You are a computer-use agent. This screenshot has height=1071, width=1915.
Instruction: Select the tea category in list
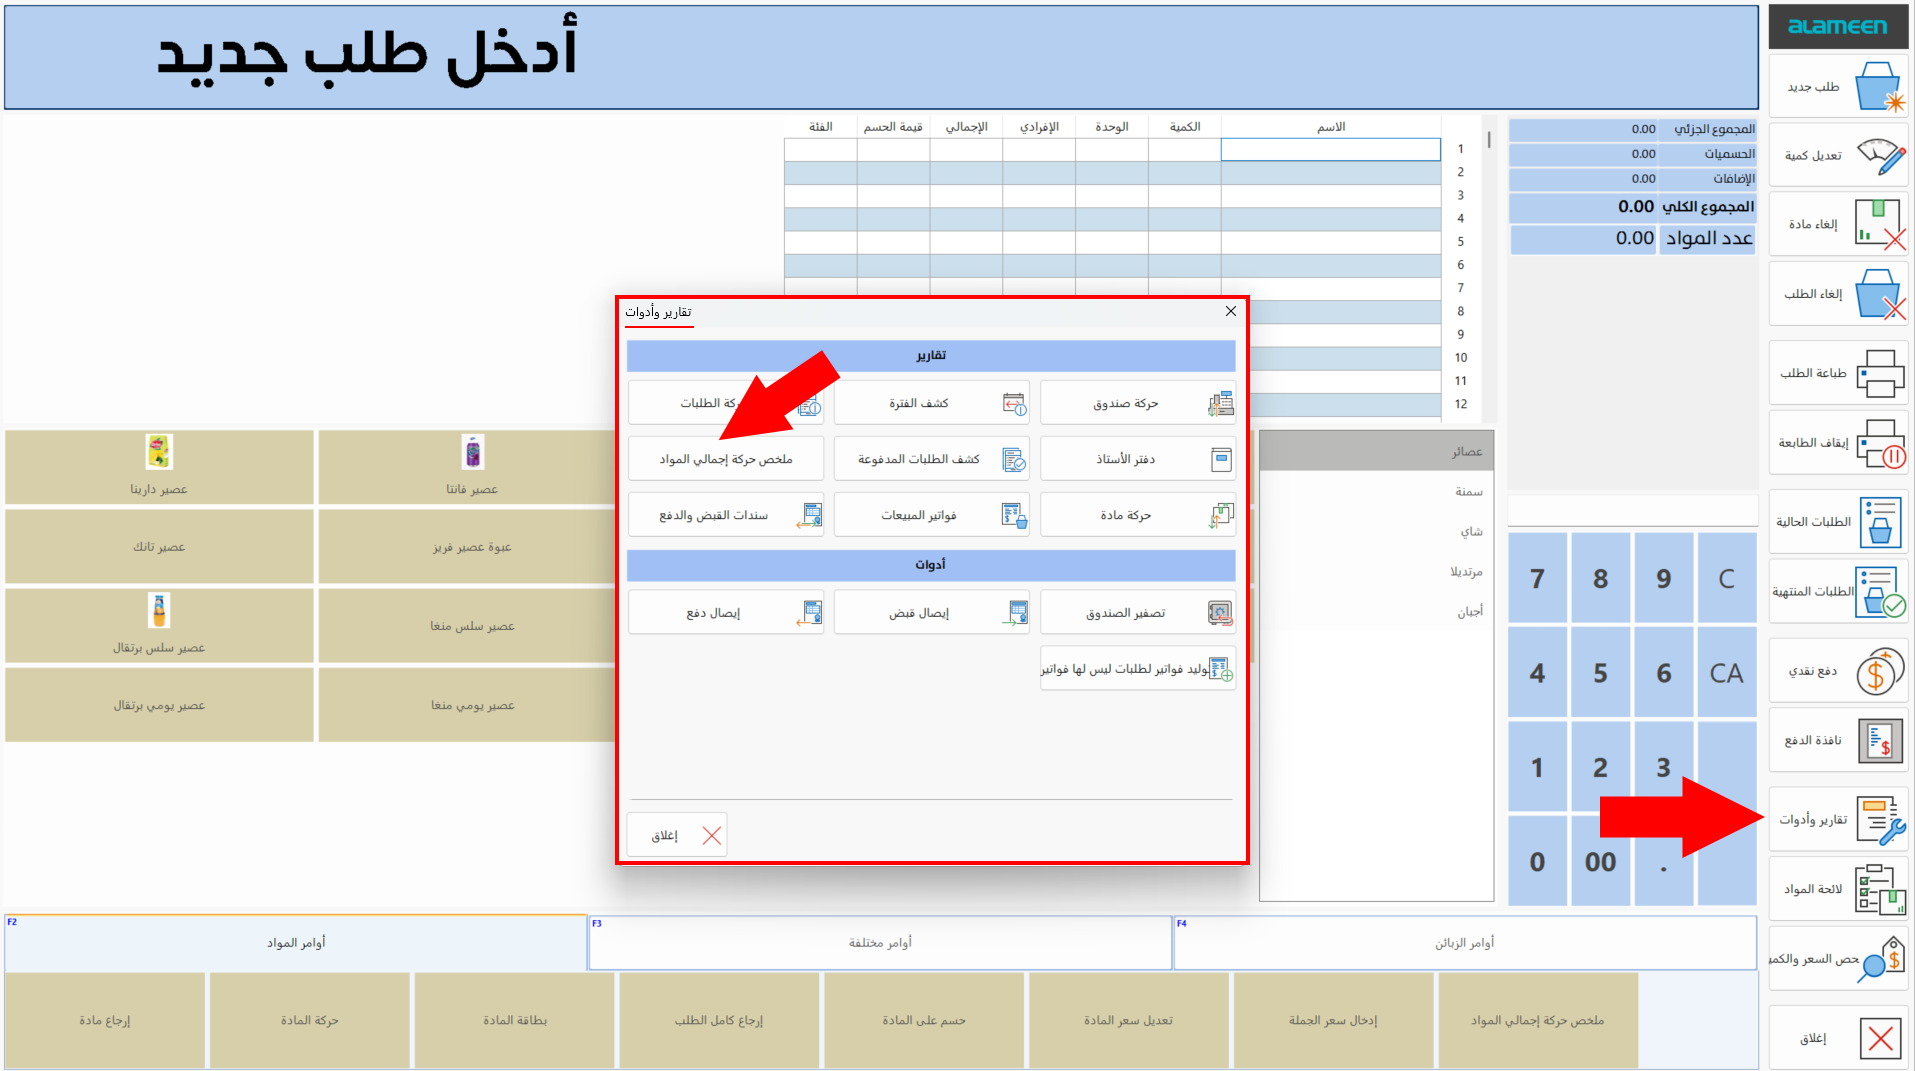coord(1377,531)
